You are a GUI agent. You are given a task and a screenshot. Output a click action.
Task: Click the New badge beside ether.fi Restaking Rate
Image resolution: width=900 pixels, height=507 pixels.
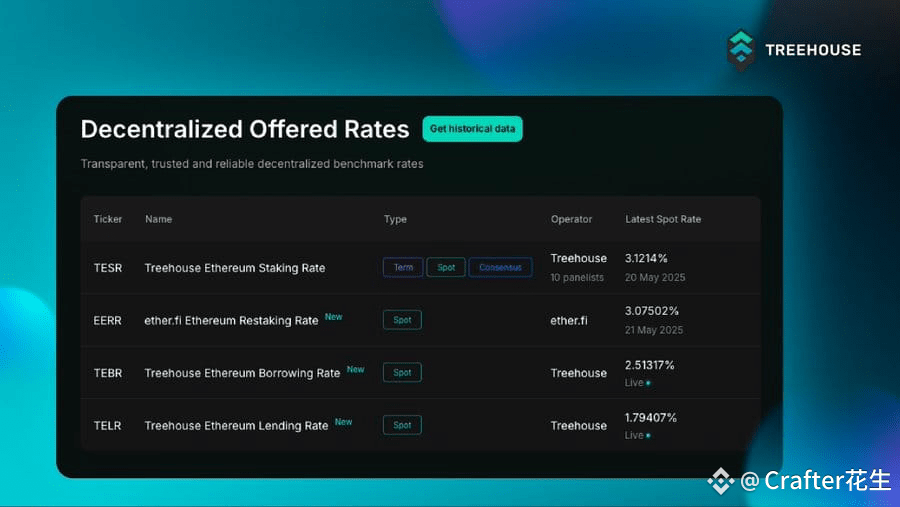[333, 317]
